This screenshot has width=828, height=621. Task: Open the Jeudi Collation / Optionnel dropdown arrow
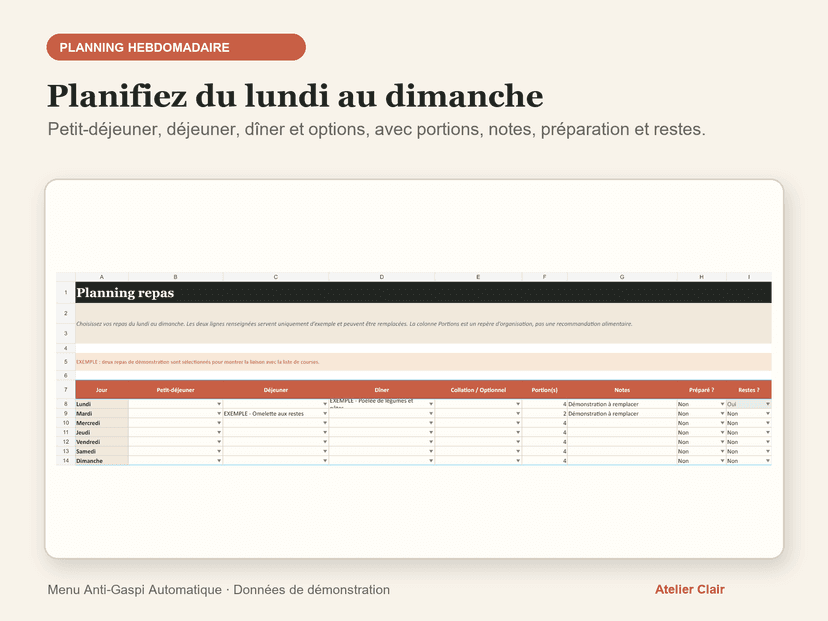click(518, 432)
